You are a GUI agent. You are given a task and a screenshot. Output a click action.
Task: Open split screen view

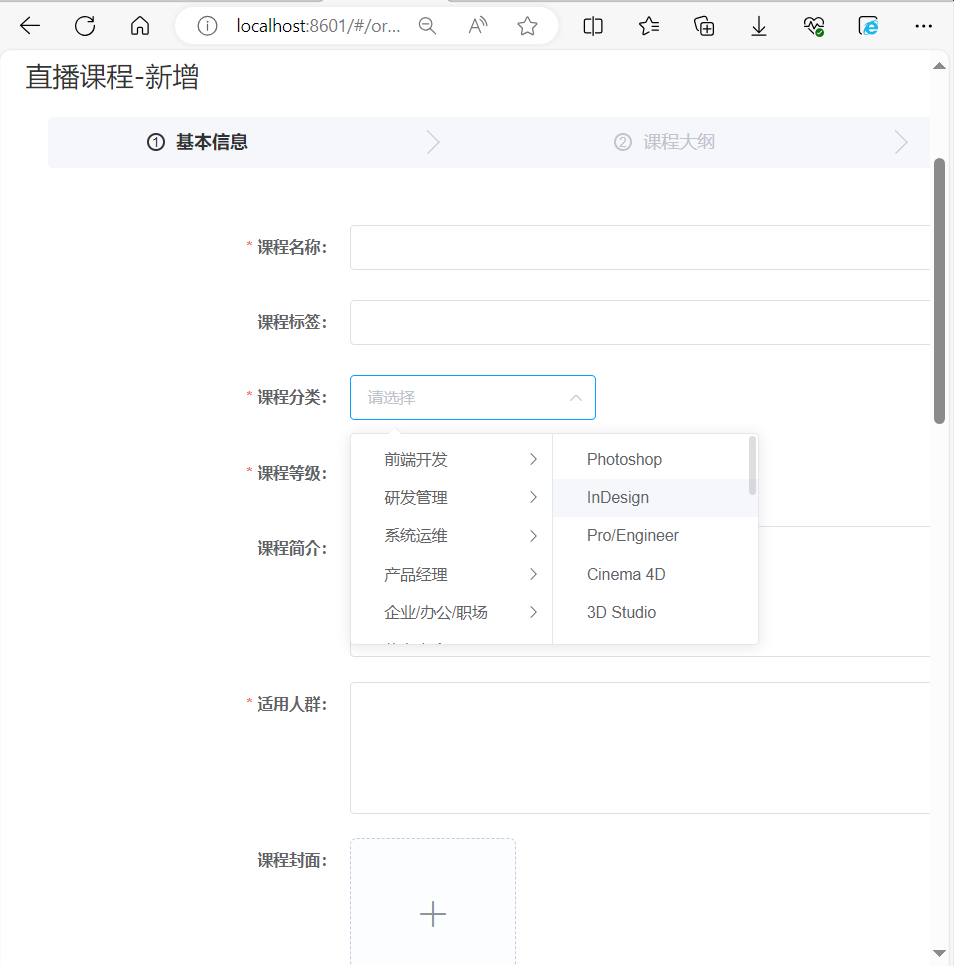click(x=592, y=26)
